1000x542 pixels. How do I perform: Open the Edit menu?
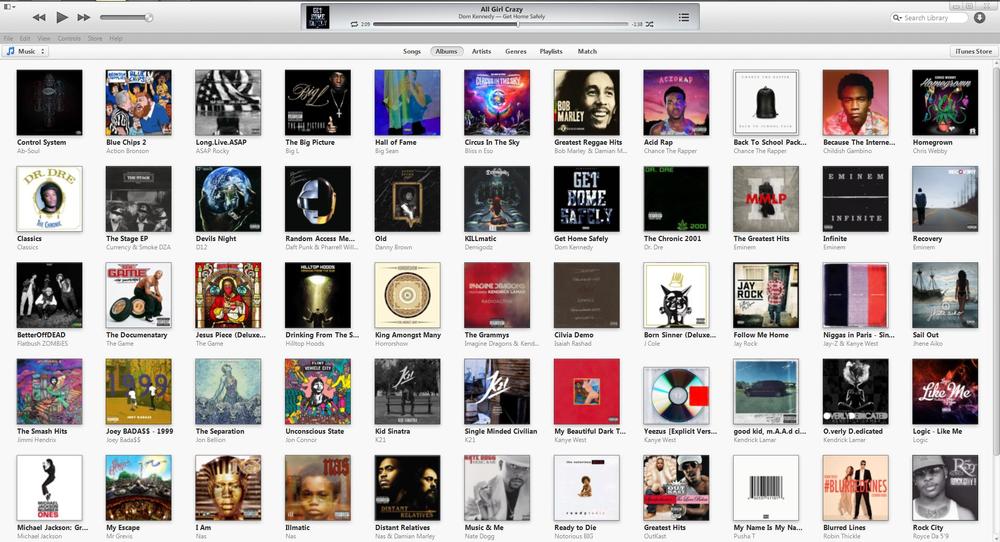(x=25, y=38)
